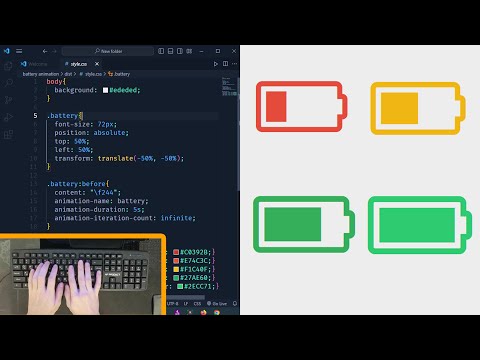Open the #F1C40F color swatch
Image resolution: width=480 pixels, height=360 pixels.
coord(176,269)
